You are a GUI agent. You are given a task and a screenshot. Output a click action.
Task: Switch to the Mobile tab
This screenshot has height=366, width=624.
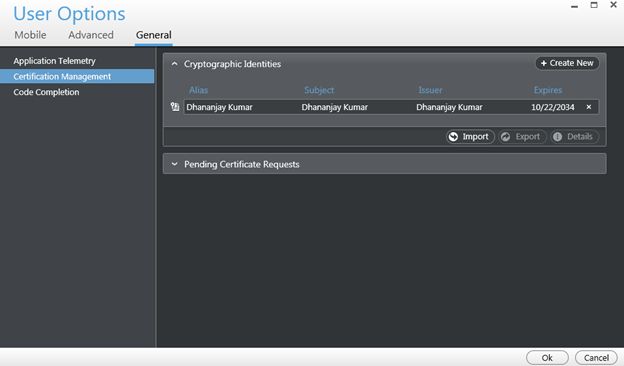pos(30,35)
